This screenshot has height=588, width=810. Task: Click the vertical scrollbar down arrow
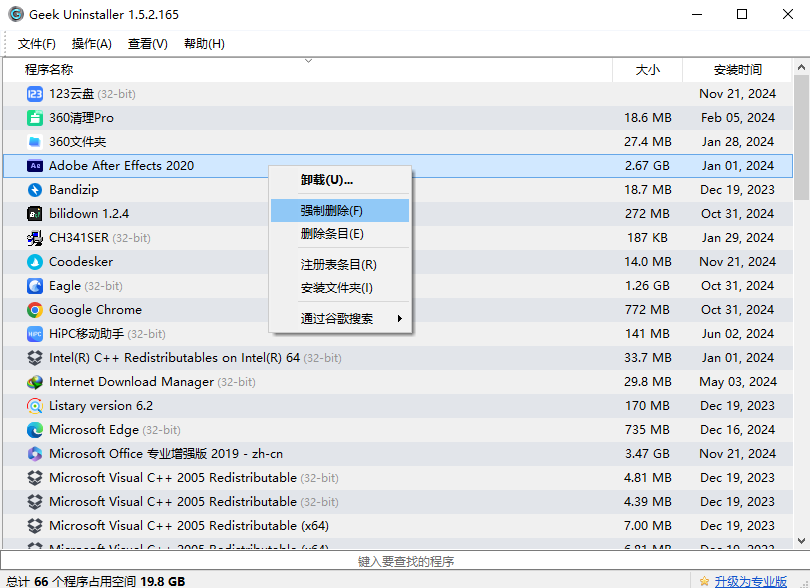(802, 541)
